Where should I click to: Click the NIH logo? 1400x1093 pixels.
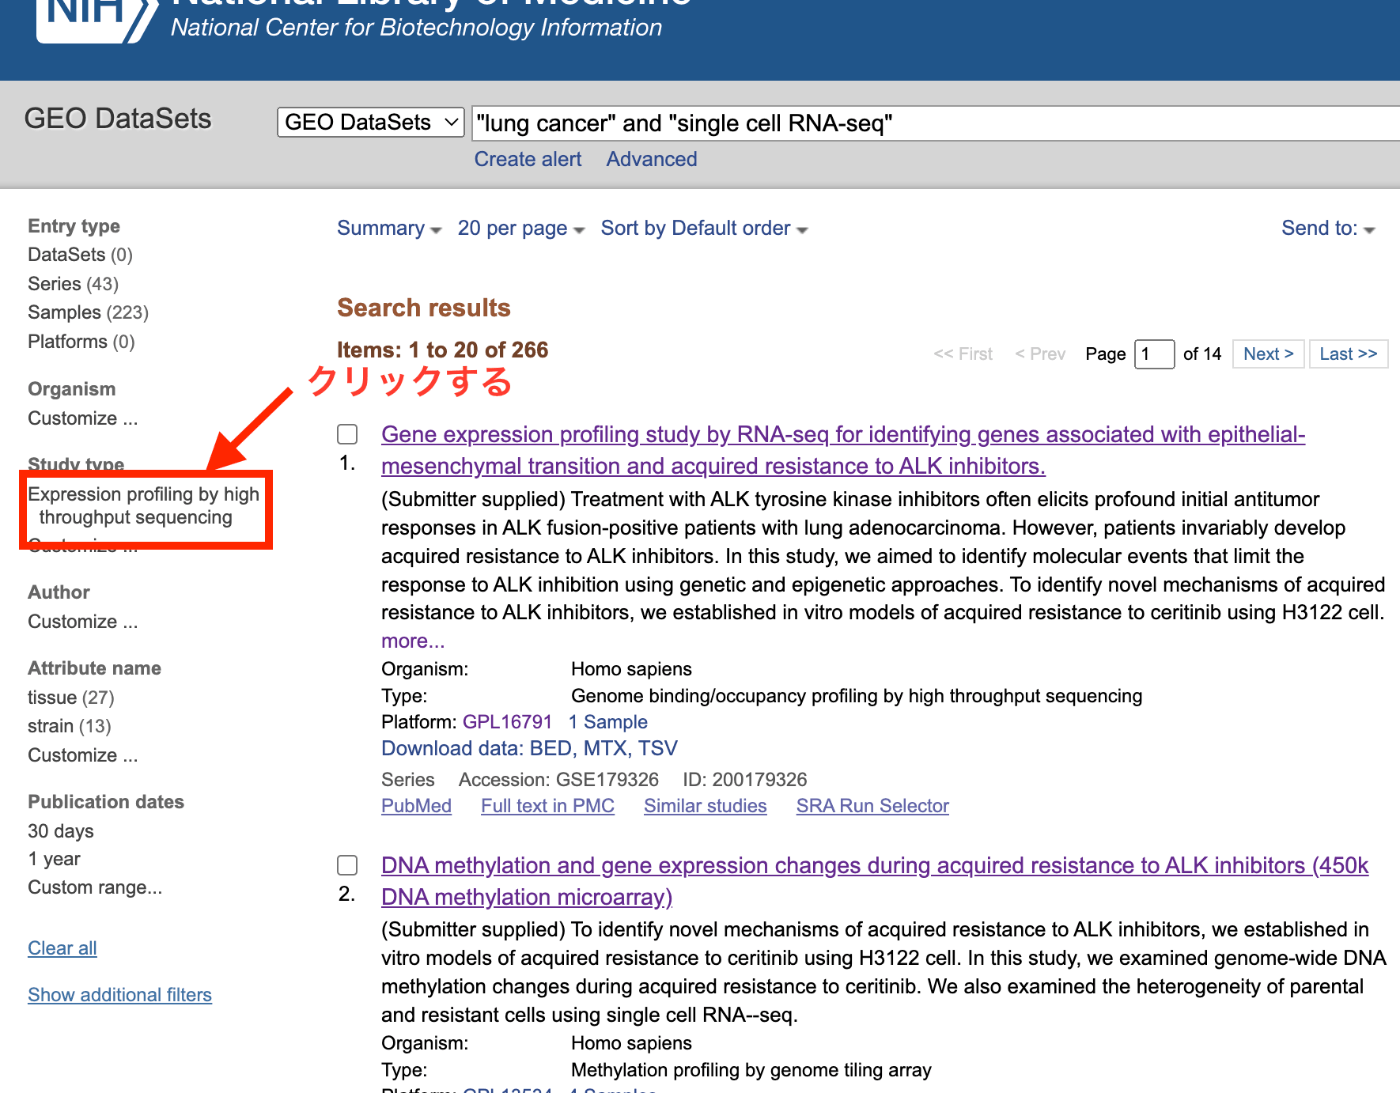coord(95,20)
